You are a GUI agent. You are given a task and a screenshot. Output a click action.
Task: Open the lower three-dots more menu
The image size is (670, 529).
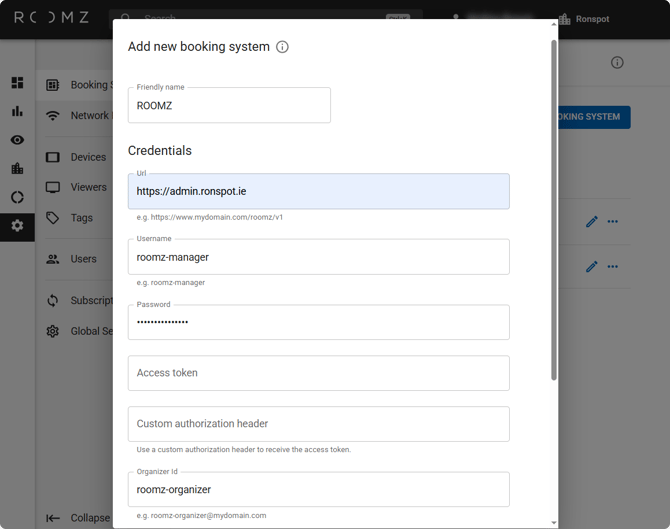(613, 266)
